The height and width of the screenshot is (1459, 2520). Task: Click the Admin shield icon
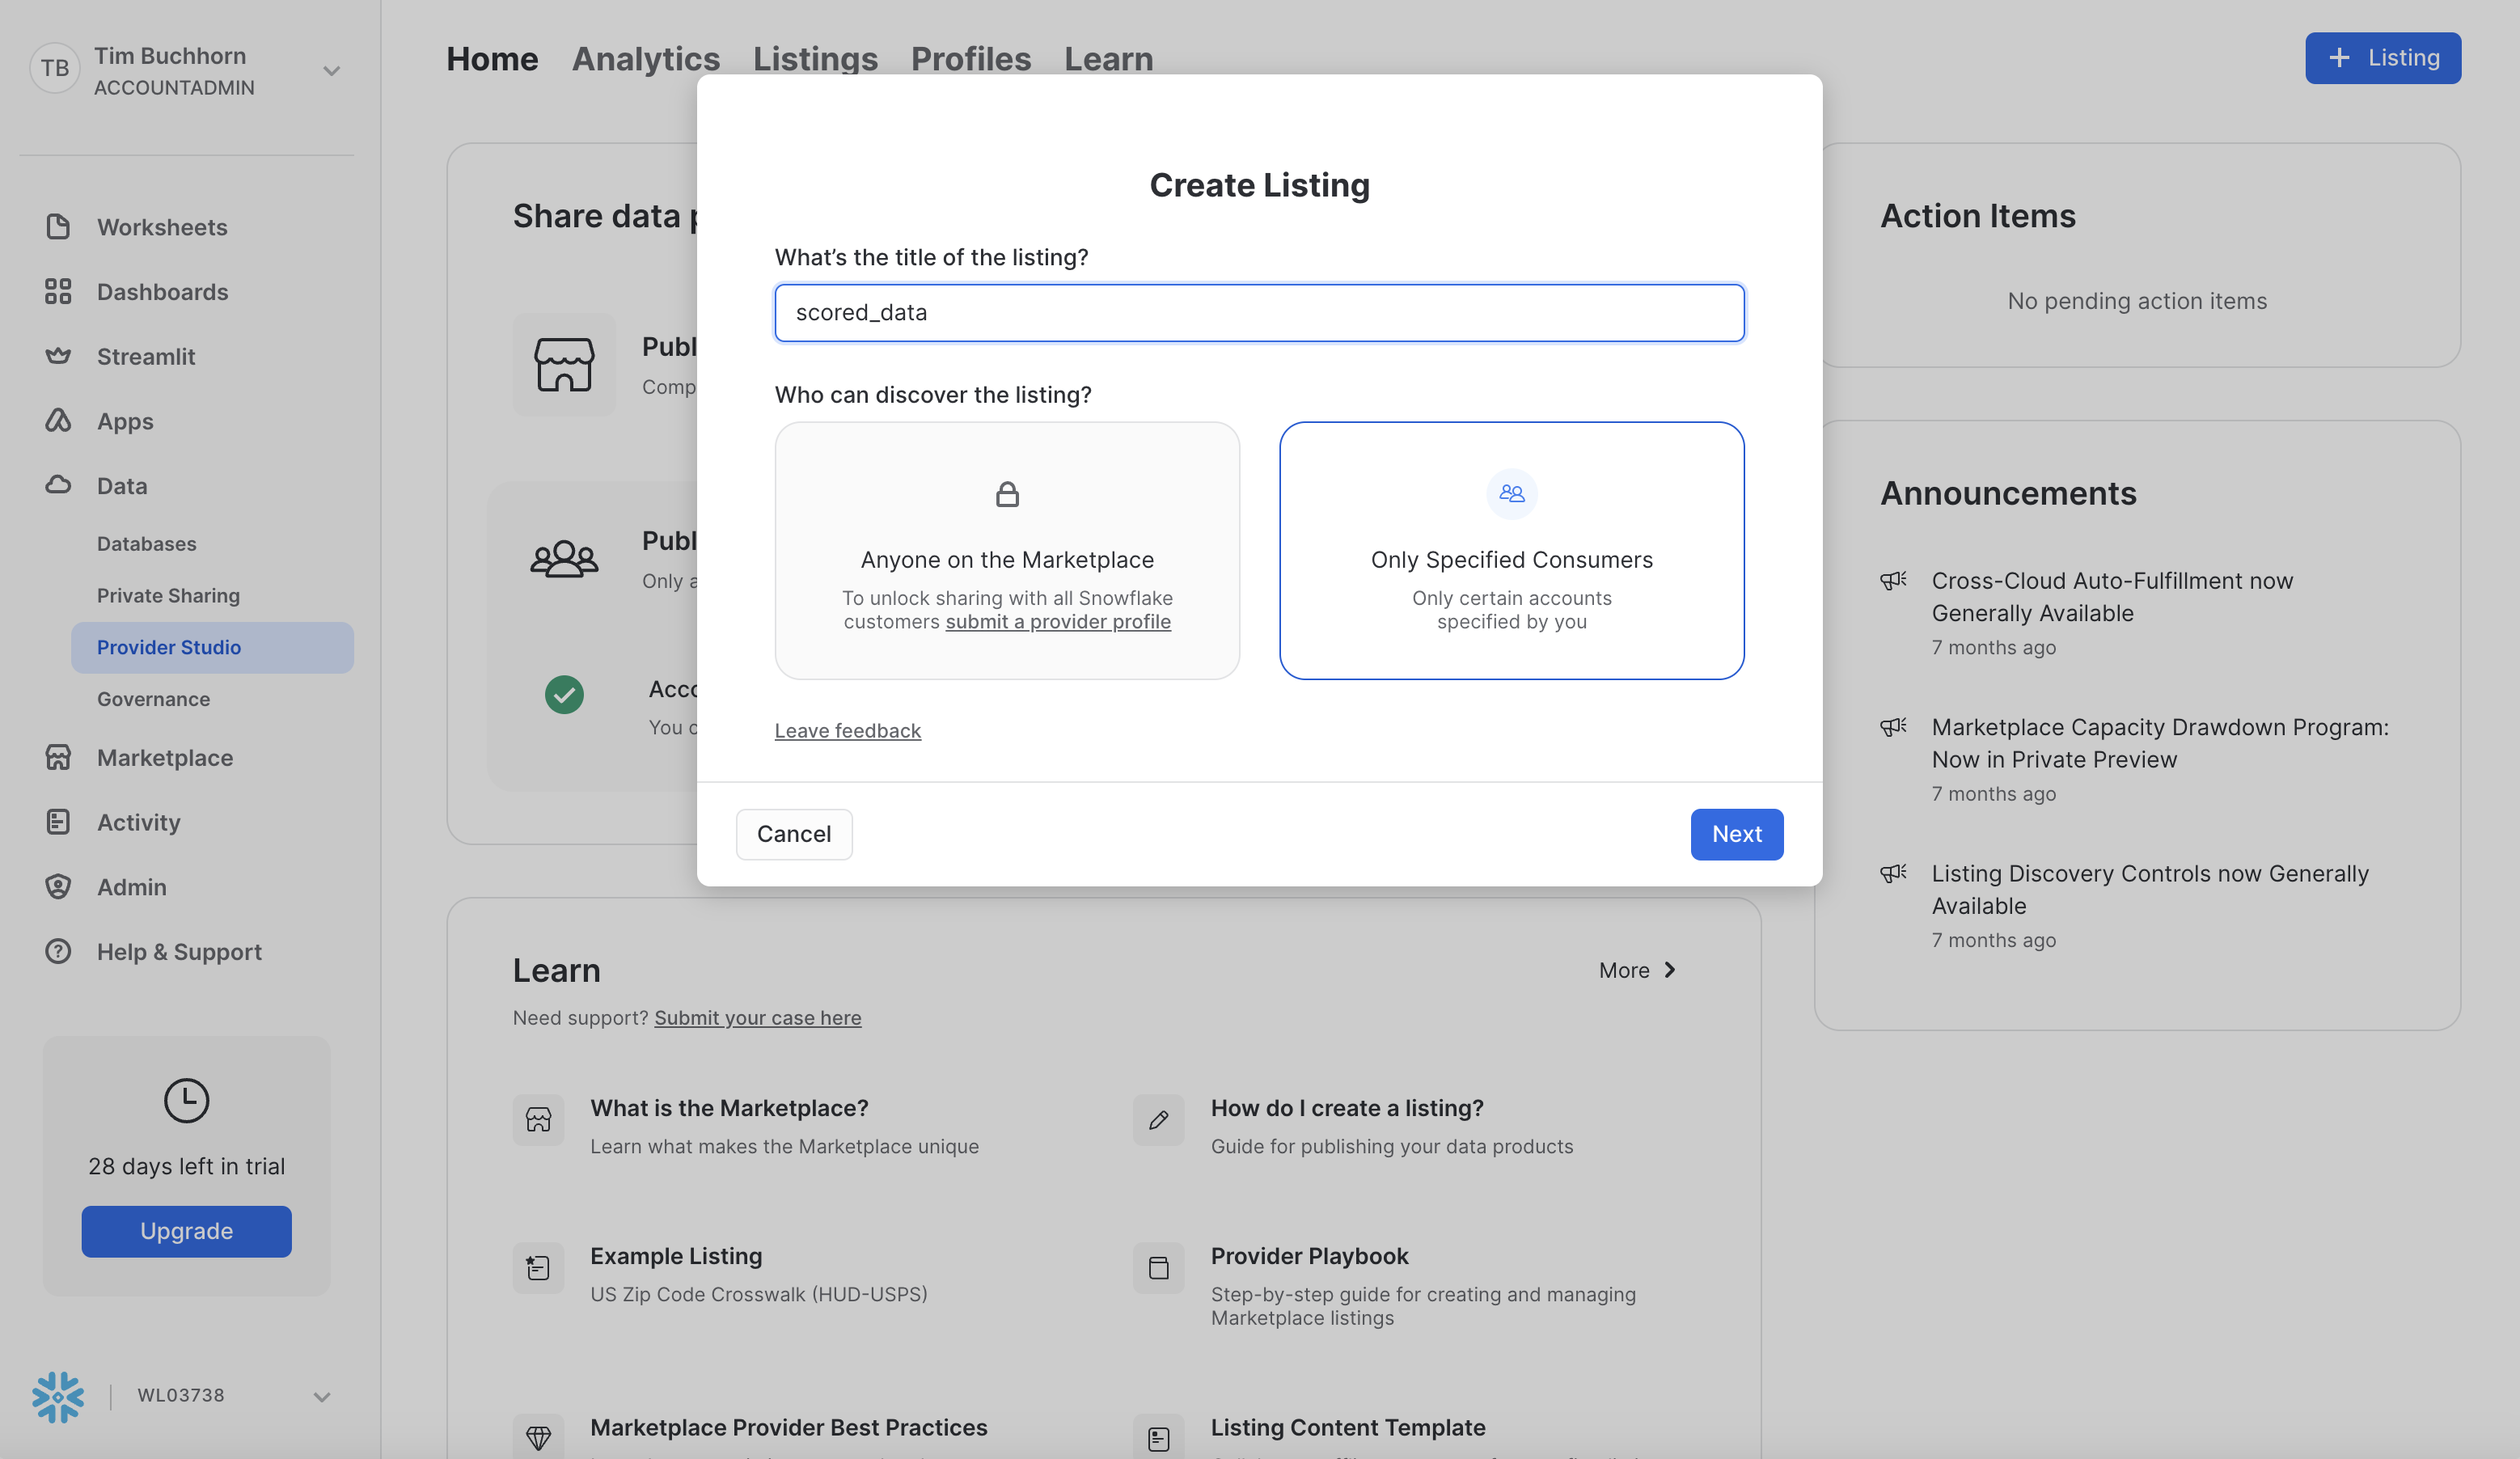(58, 887)
